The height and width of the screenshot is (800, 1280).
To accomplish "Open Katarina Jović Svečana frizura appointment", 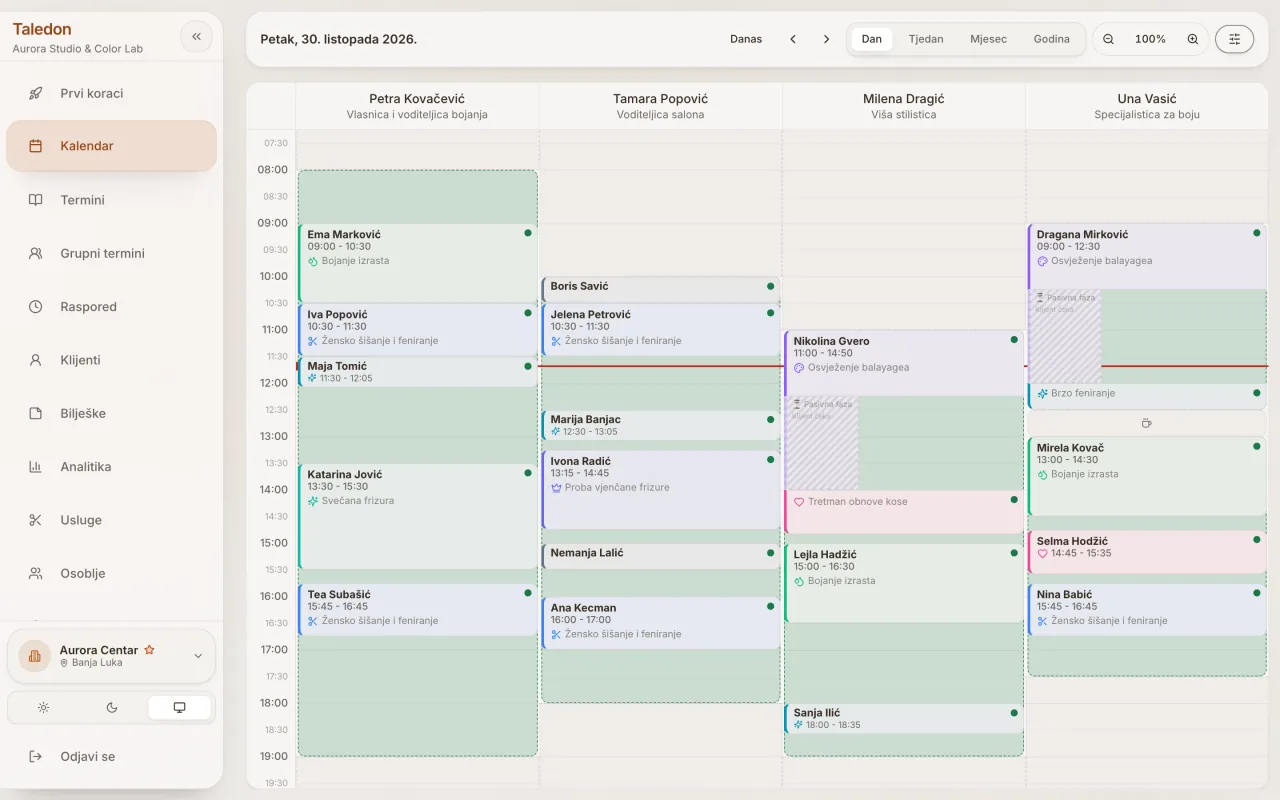I will (x=418, y=516).
